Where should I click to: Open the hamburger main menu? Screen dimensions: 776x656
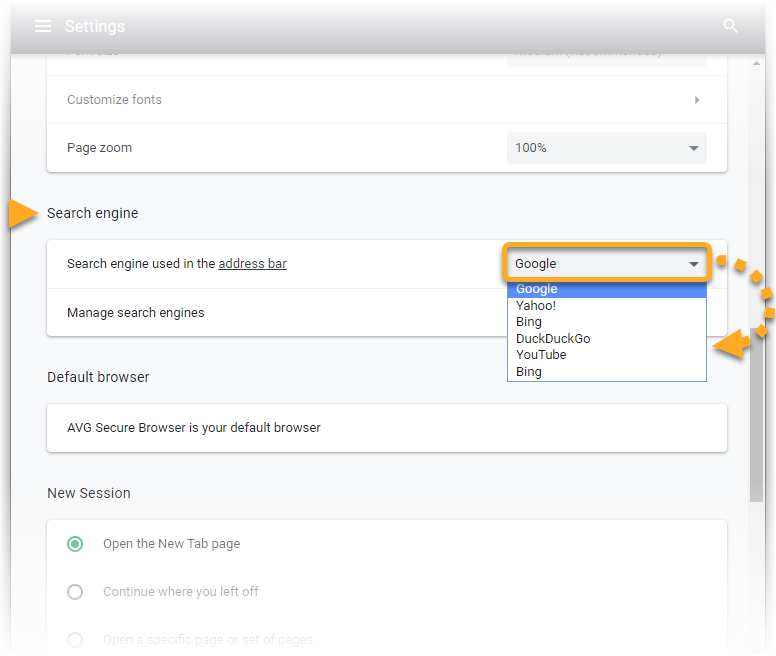pyautogui.click(x=42, y=26)
